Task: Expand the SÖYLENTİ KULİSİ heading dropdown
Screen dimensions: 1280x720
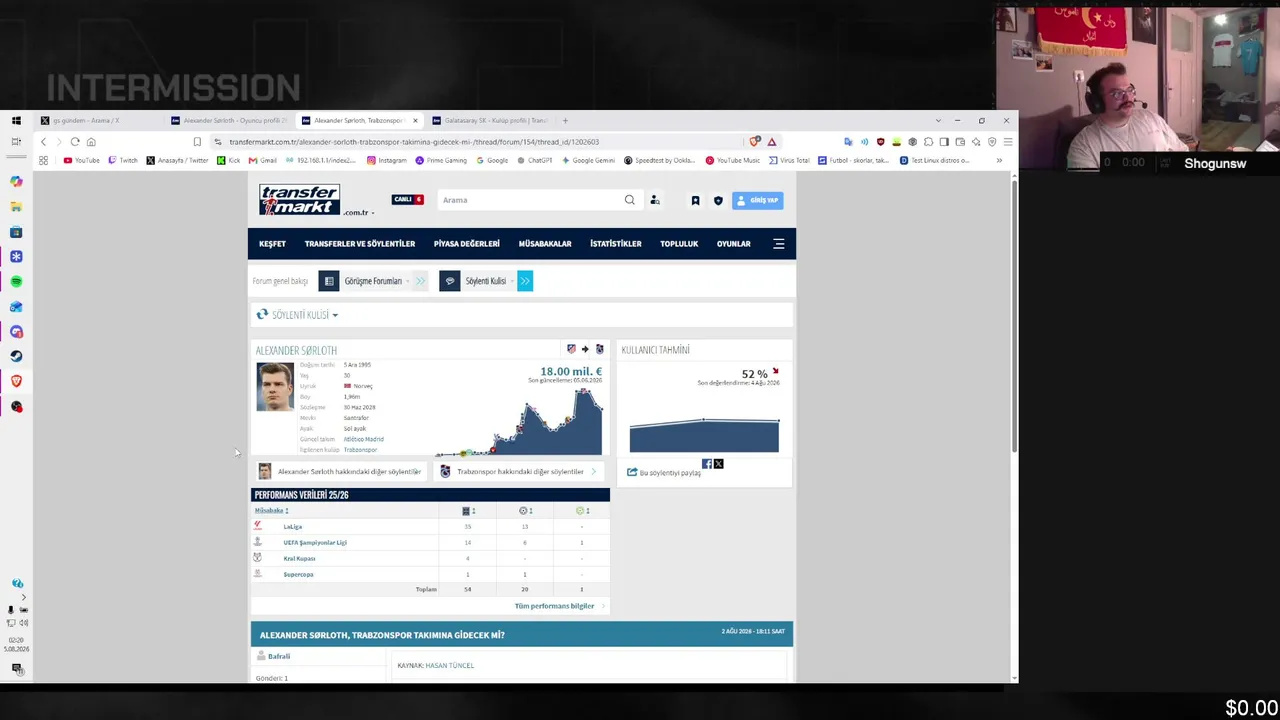Action: pos(304,315)
